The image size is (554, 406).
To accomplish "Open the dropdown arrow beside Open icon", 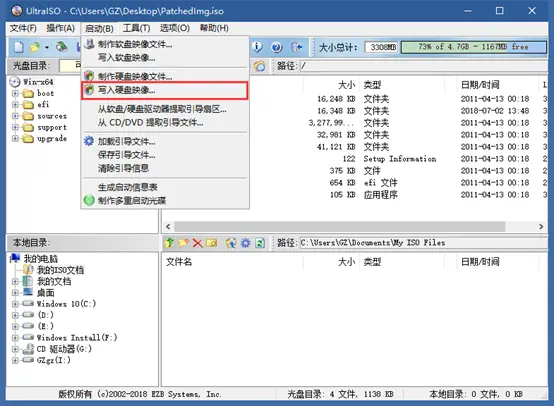I will pyautogui.click(x=47, y=47).
